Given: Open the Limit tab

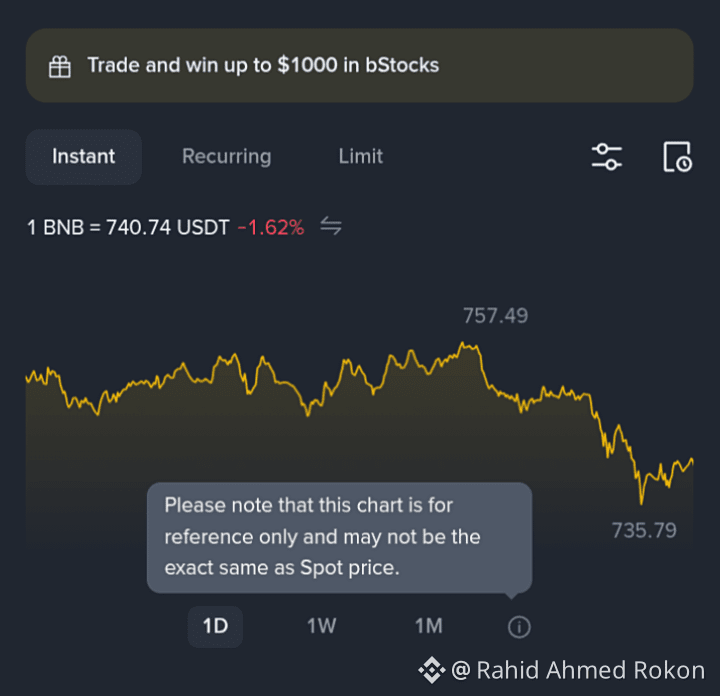Looking at the screenshot, I should [360, 157].
